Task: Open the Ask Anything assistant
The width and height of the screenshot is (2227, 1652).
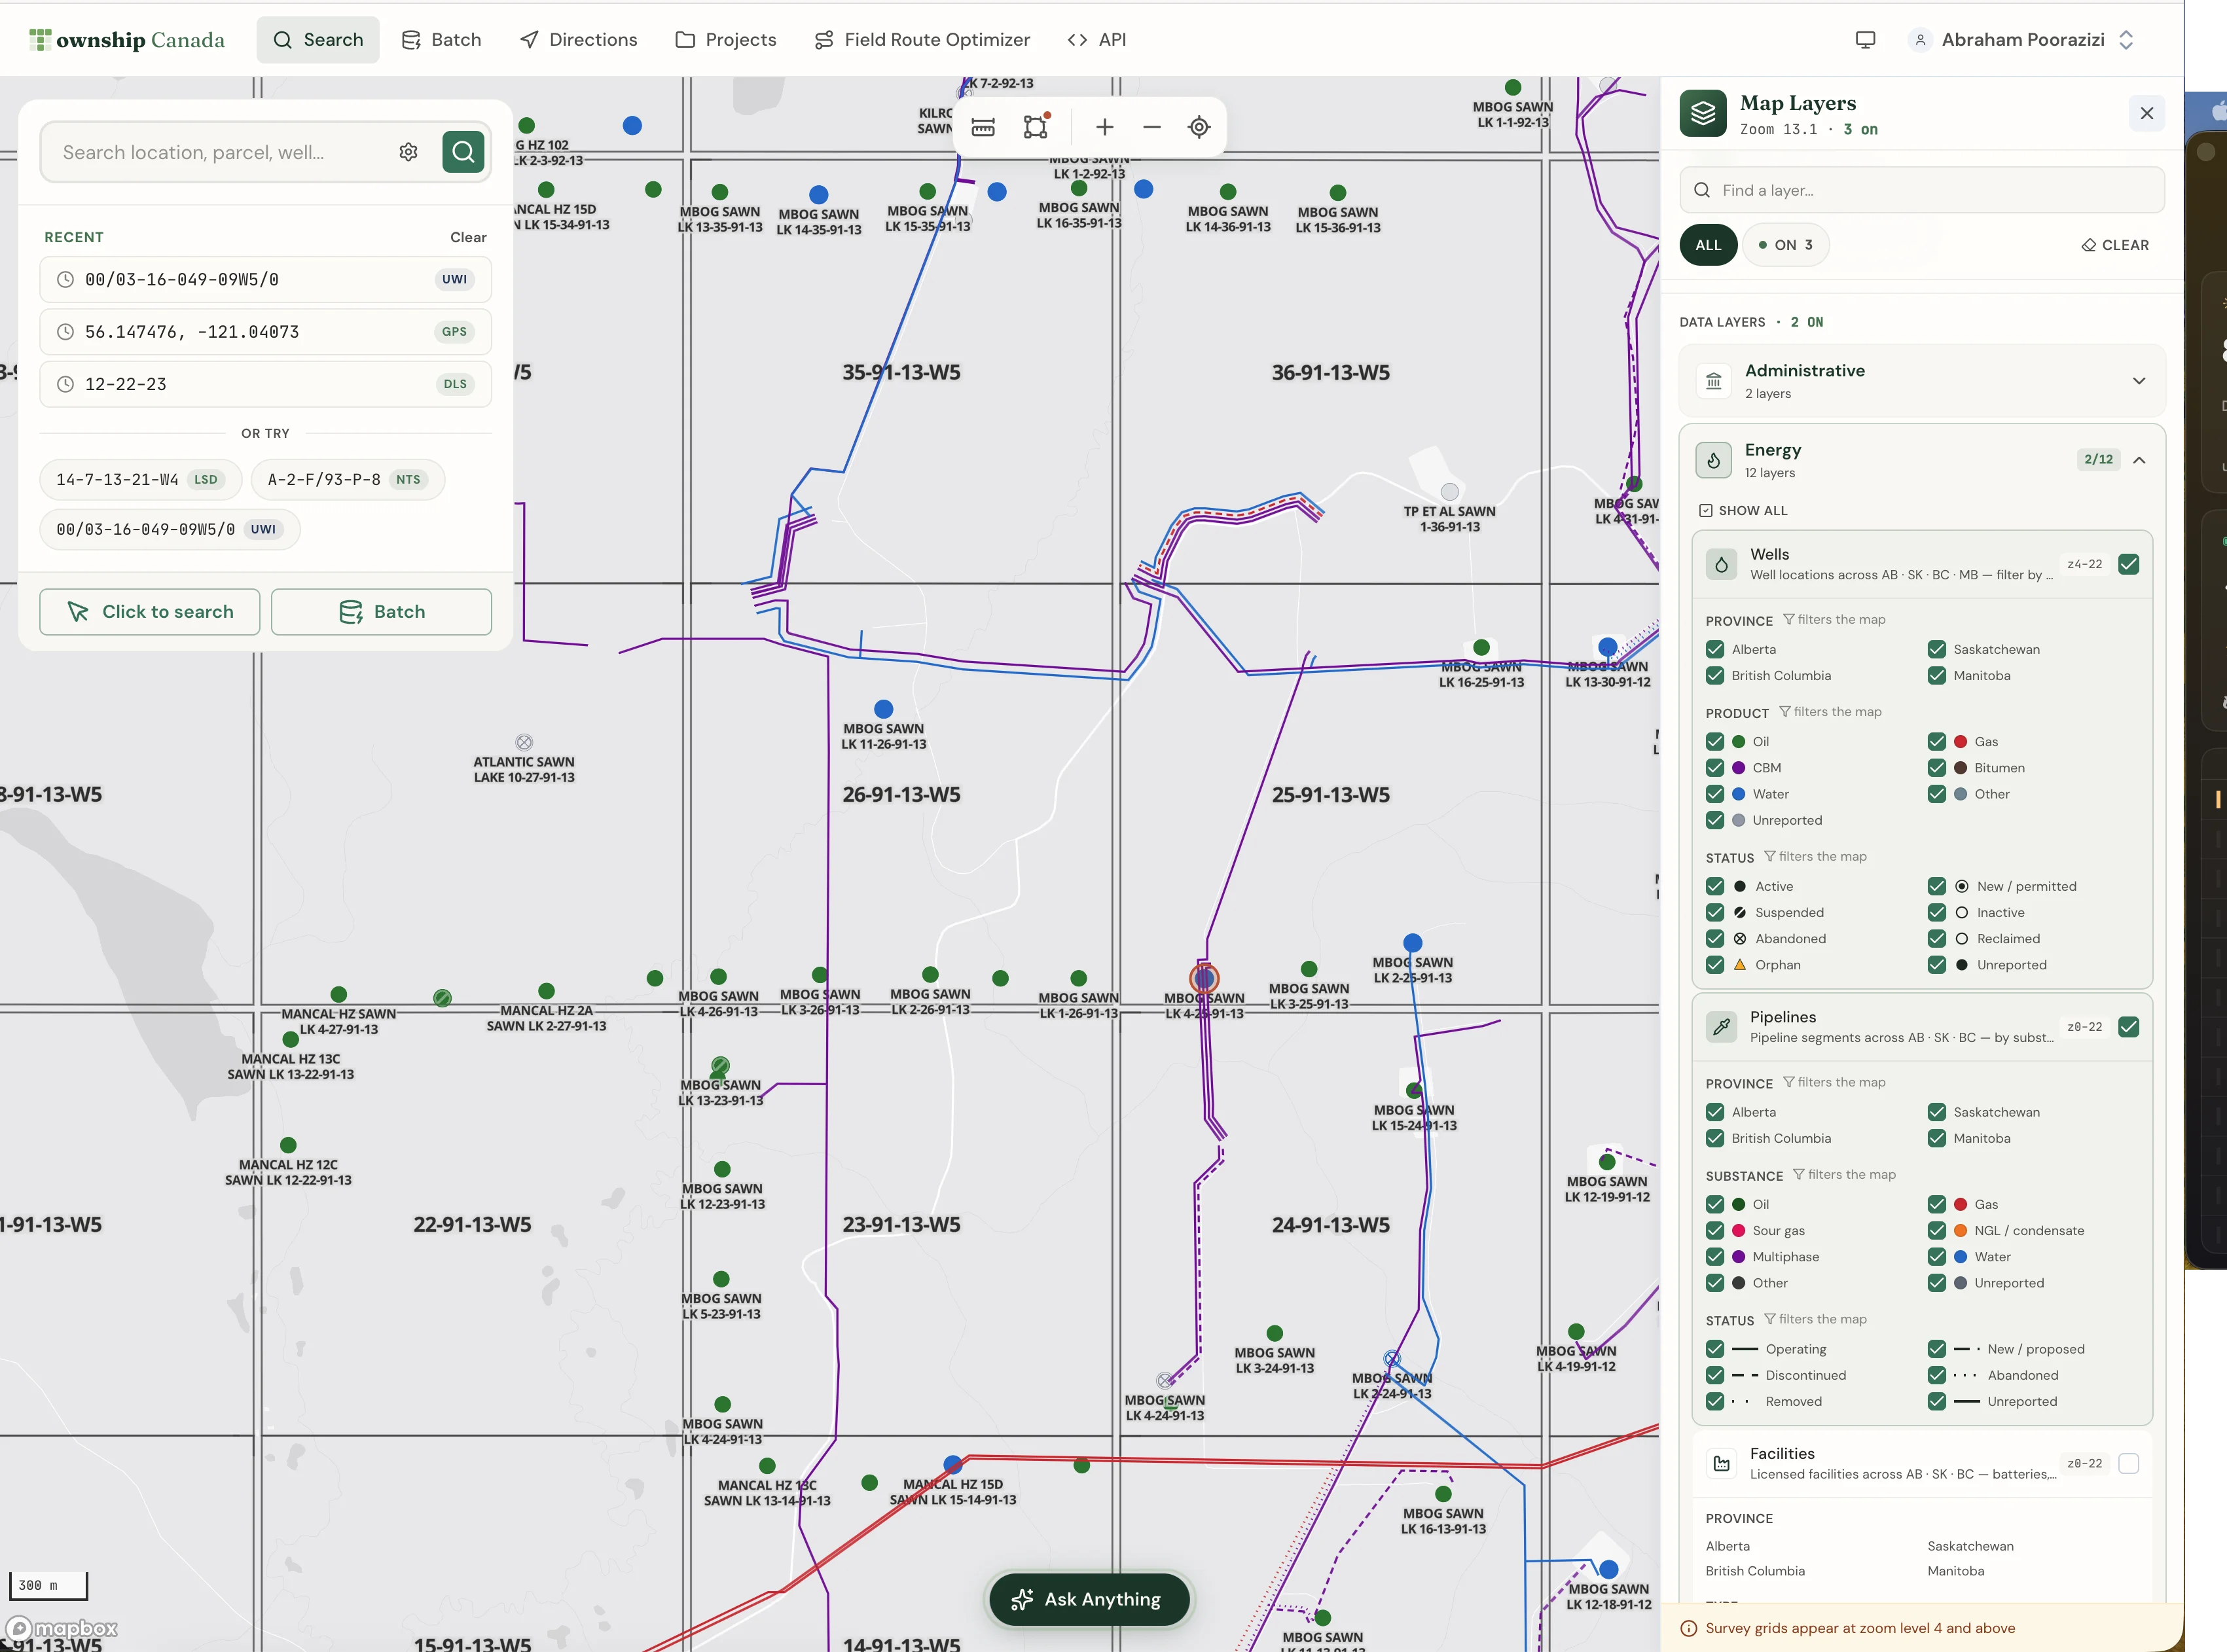Action: (x=1088, y=1599)
